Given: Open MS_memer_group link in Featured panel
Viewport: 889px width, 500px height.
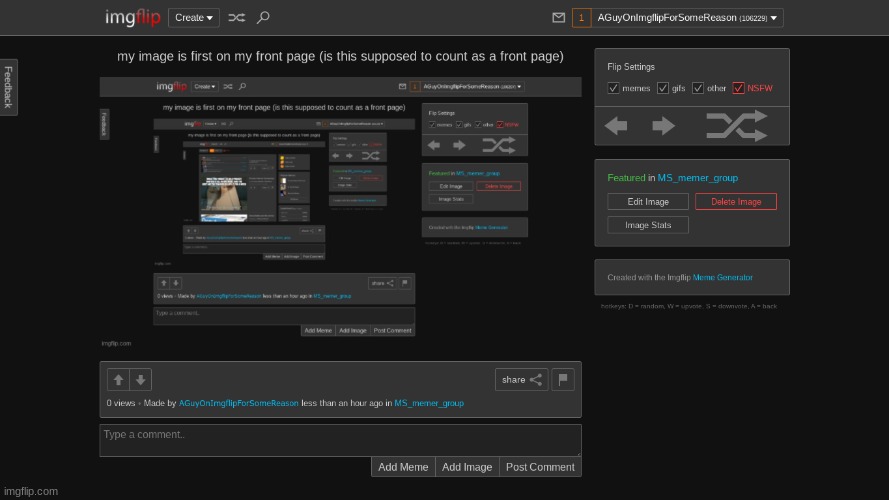Looking at the screenshot, I should [697, 177].
